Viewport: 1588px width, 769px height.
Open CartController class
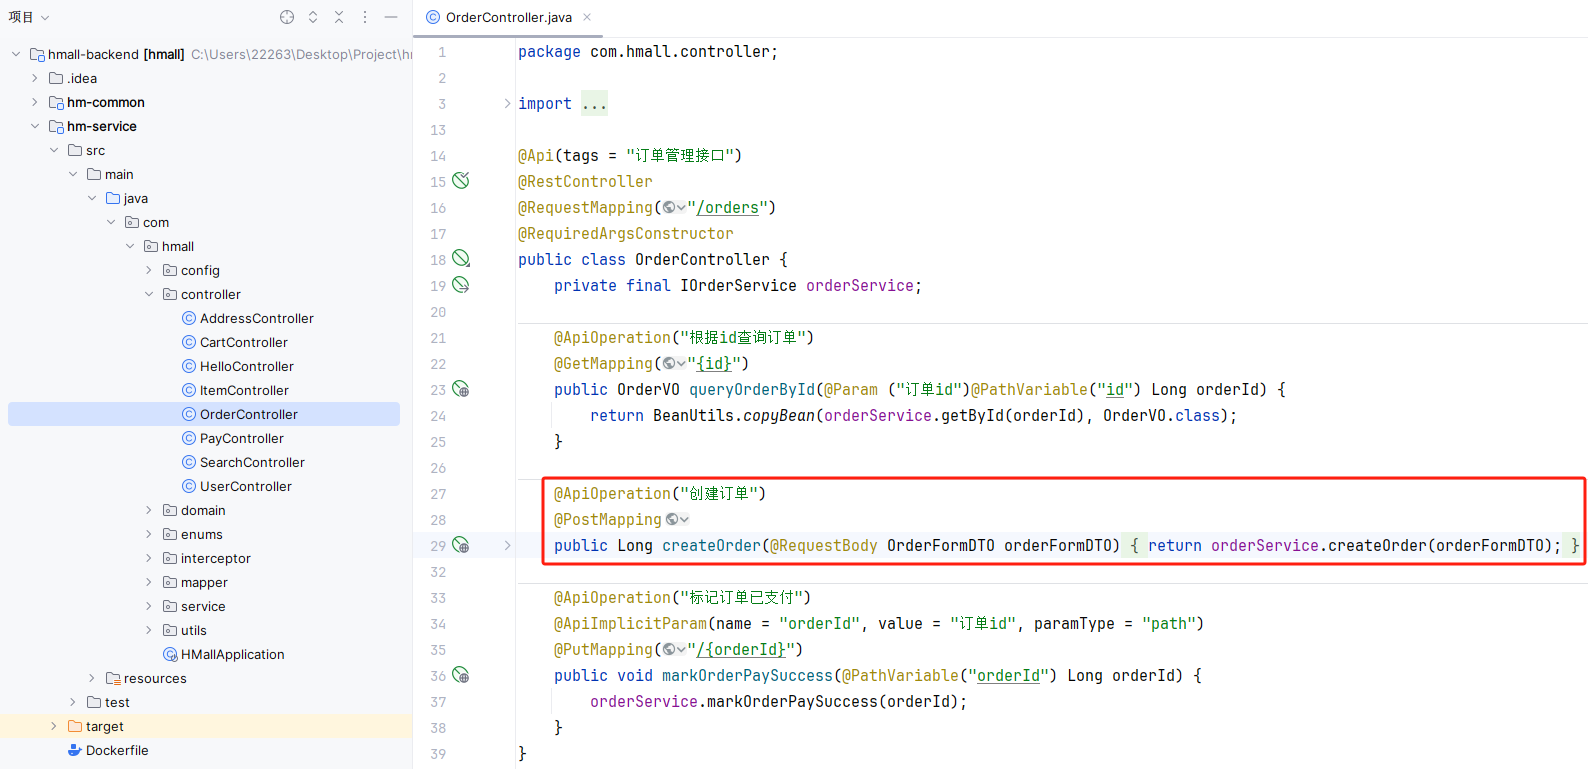tap(243, 342)
